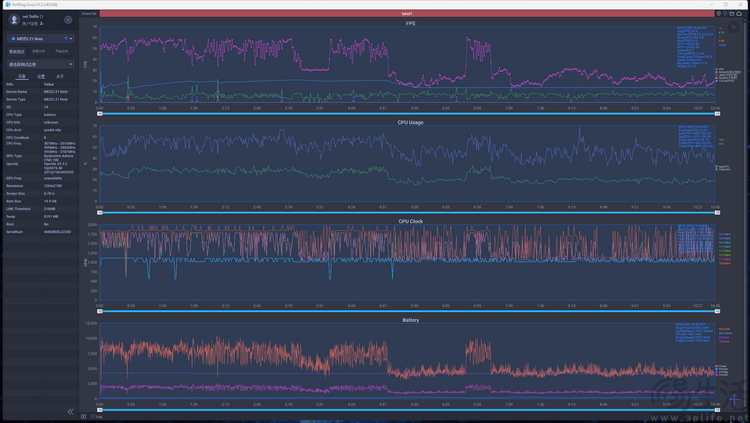
Task: Click the vertical scrollbar beside the charts
Action: [745, 215]
